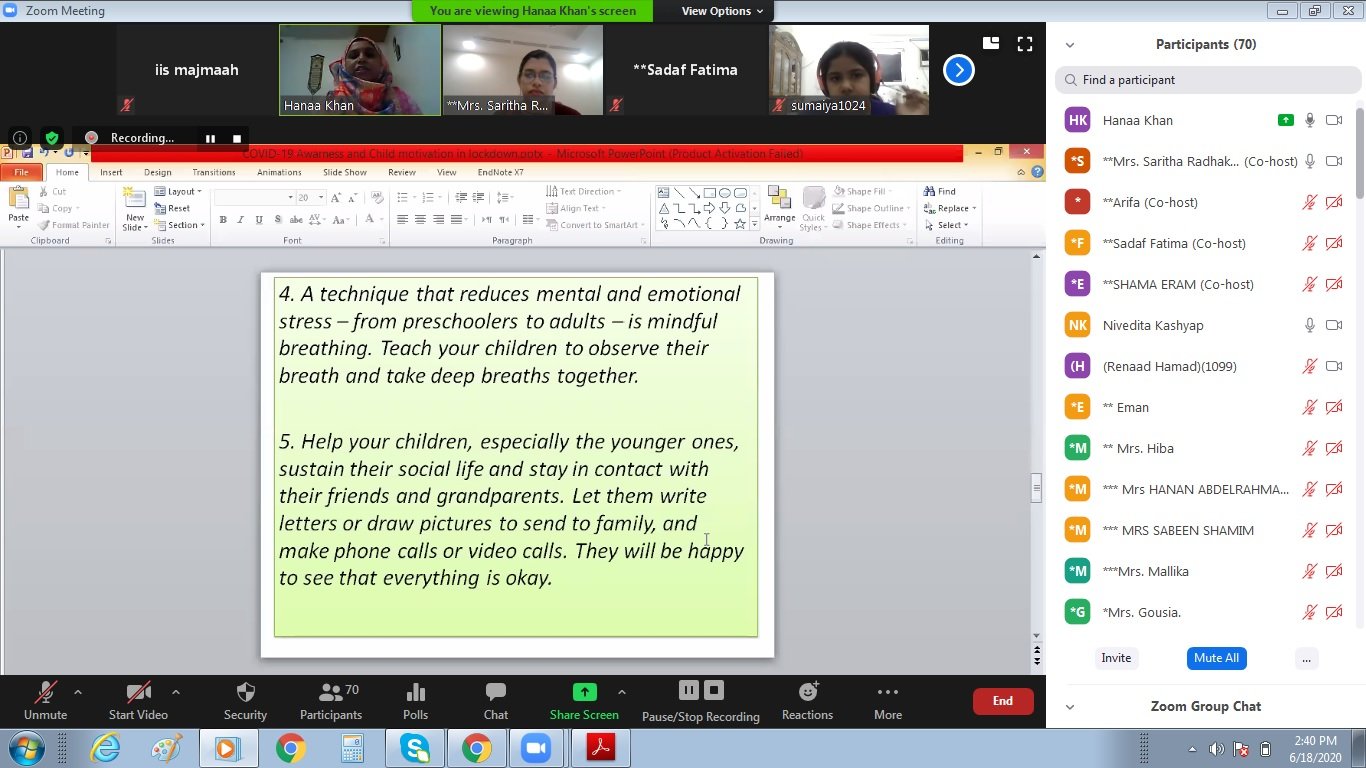Show next video thumbnails with blue arrow
Viewport: 1366px width, 768px height.
(x=959, y=70)
